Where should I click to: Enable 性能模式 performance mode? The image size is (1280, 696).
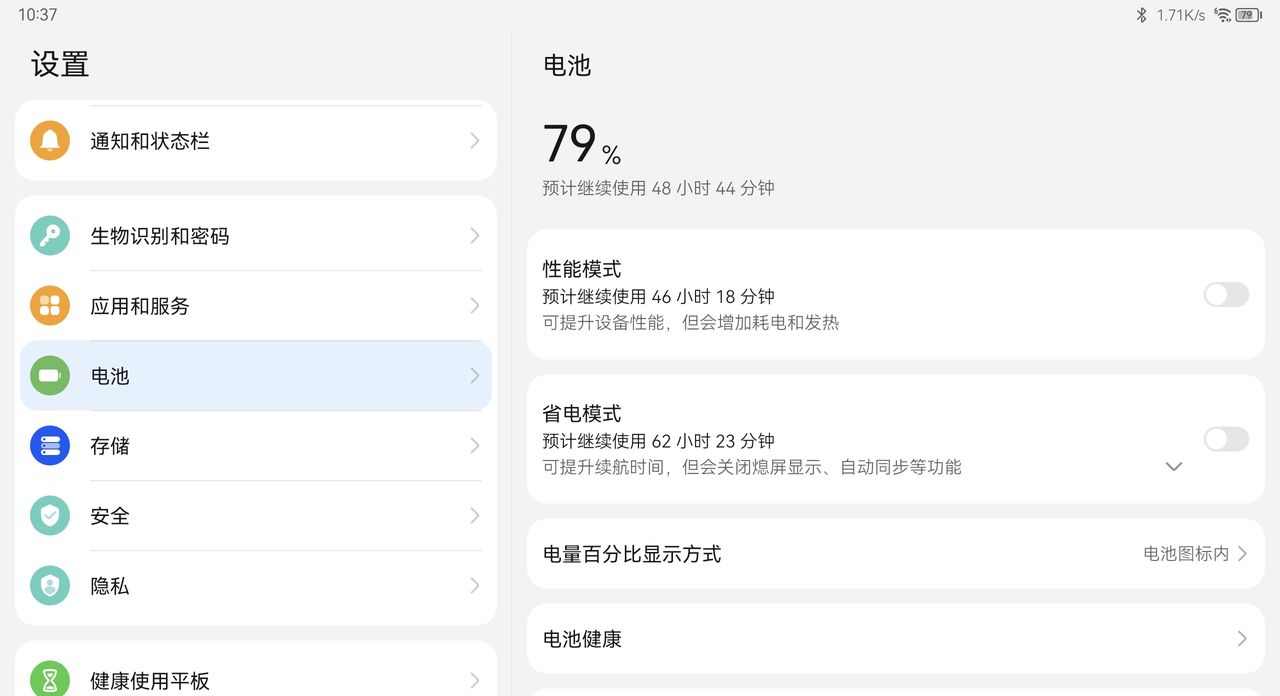pos(1226,295)
